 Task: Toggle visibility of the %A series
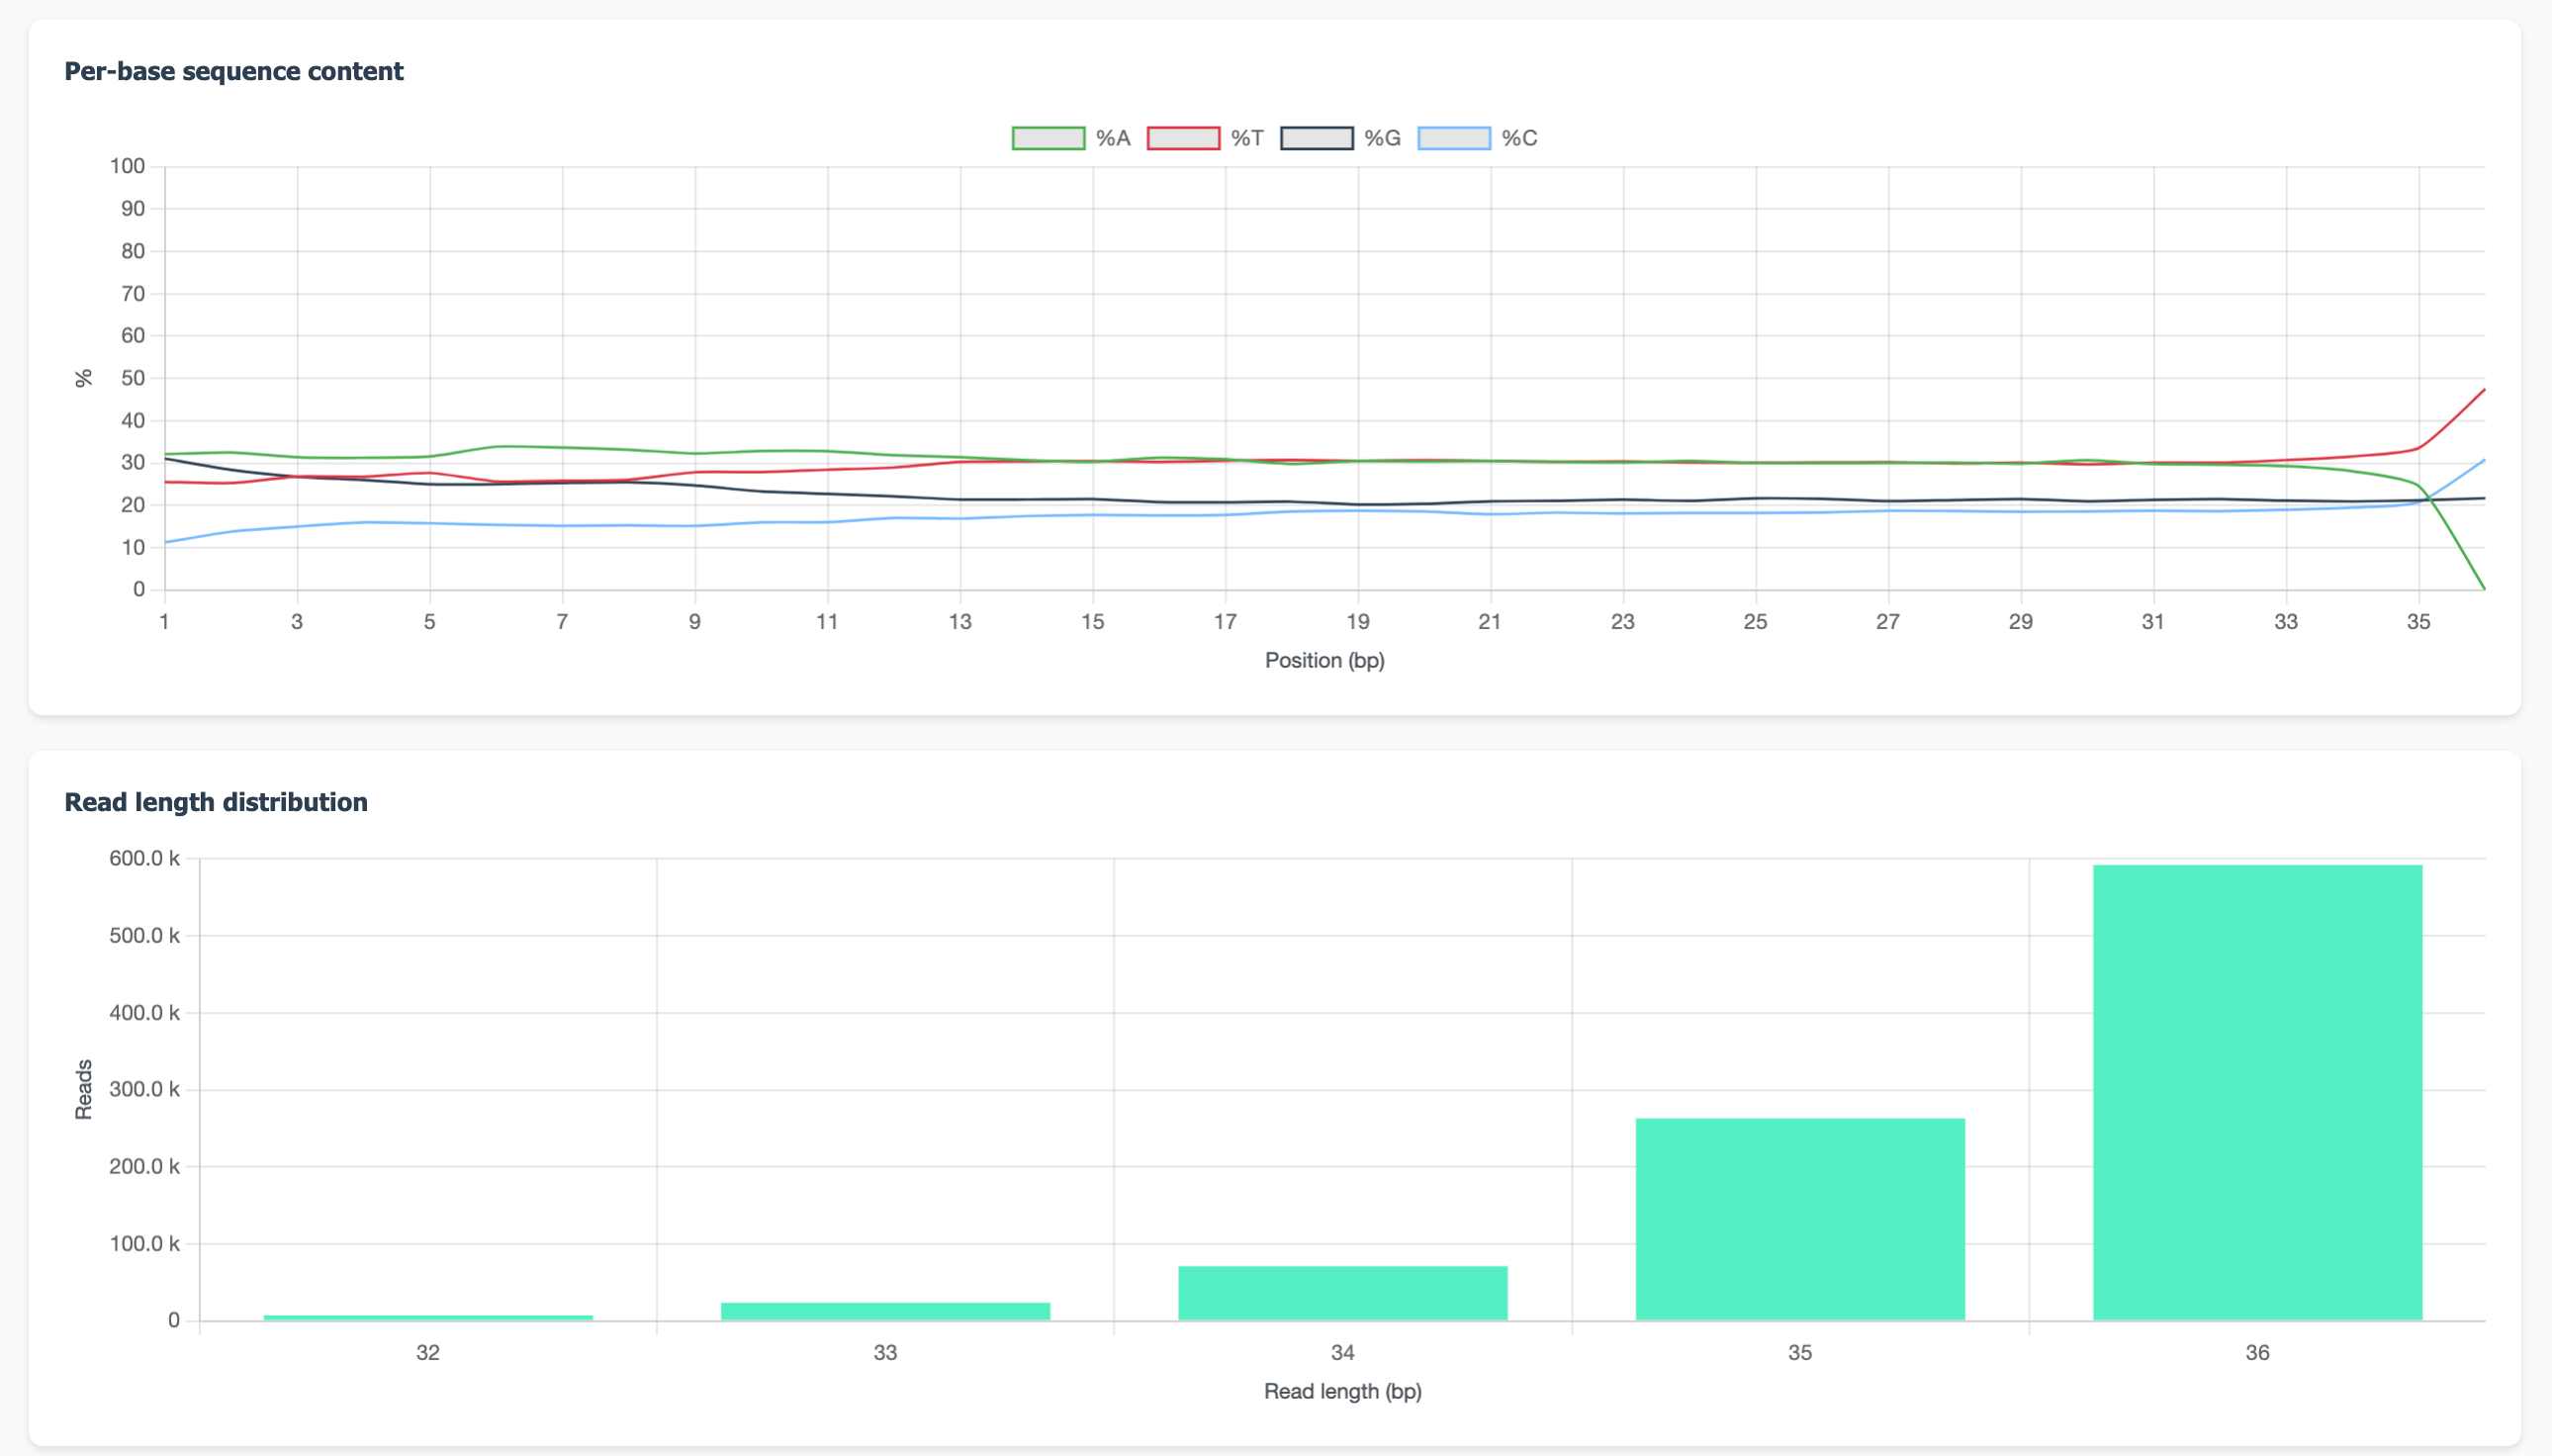tap(1046, 137)
